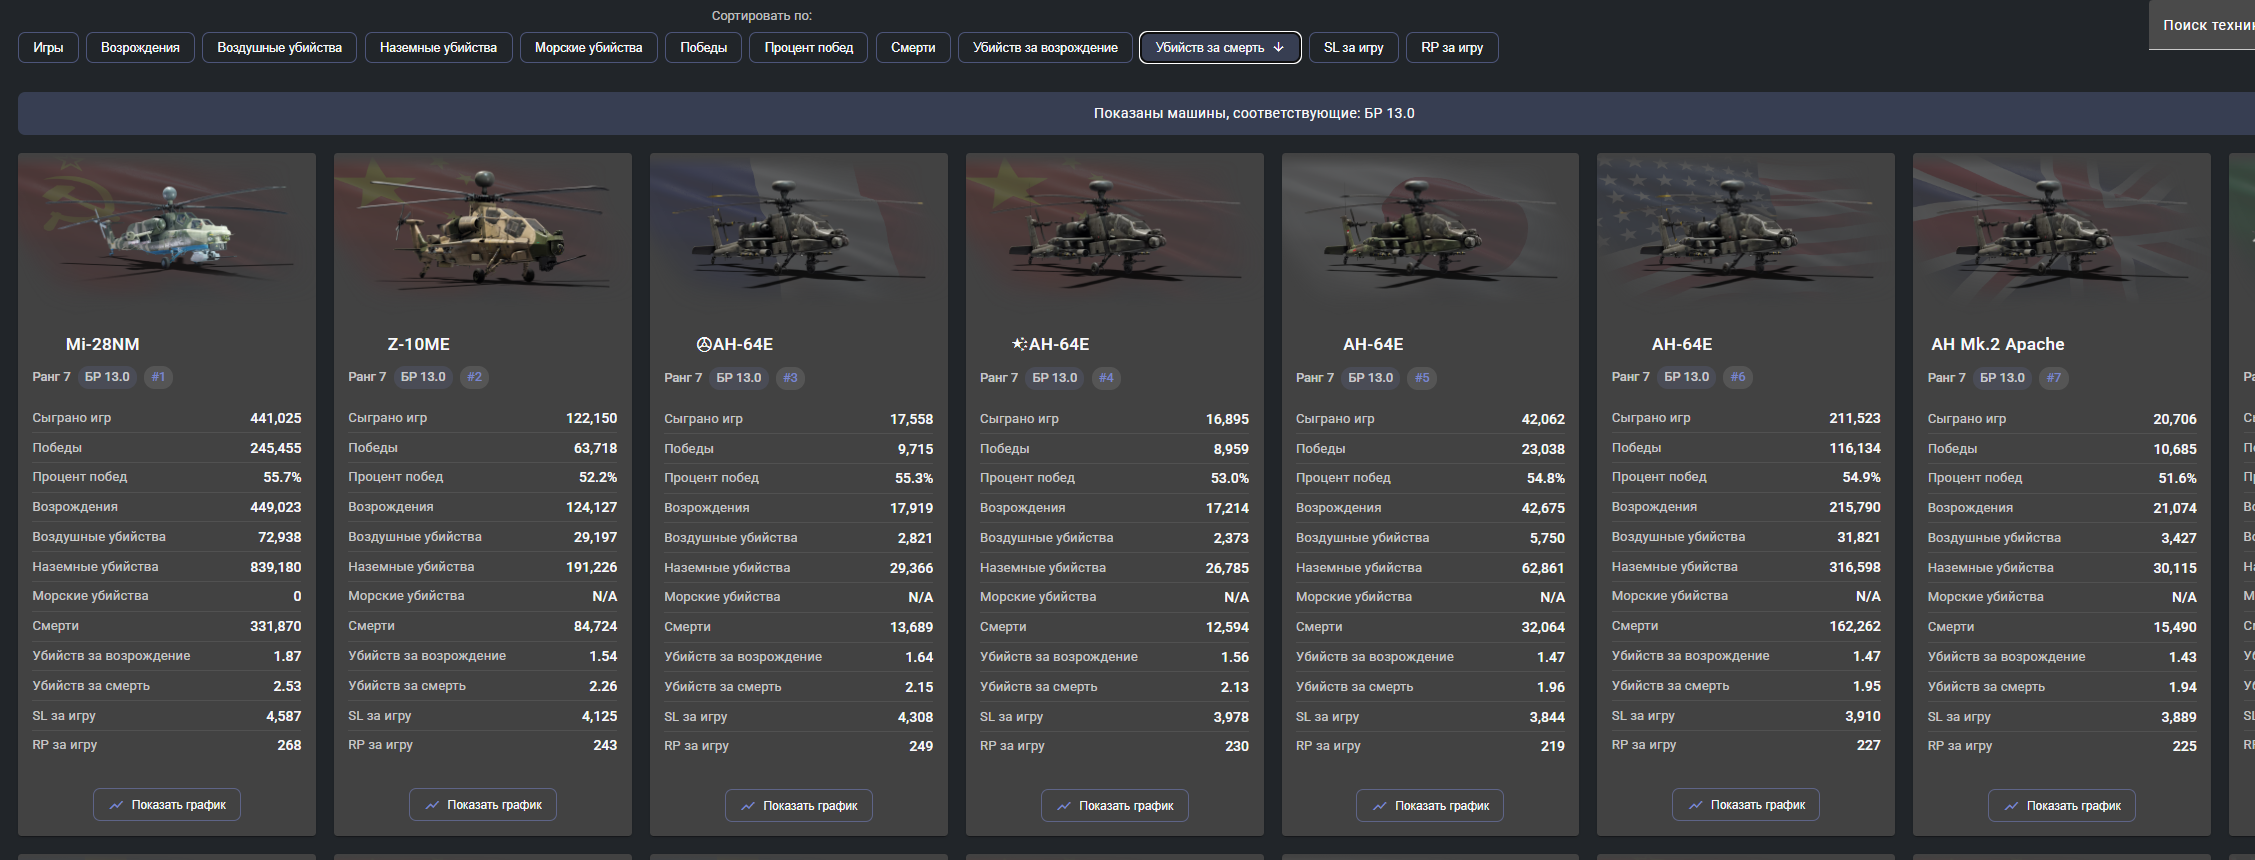This screenshot has height=860, width=2255.
Task: Select the games played value 211,523
Action: pos(1855,418)
